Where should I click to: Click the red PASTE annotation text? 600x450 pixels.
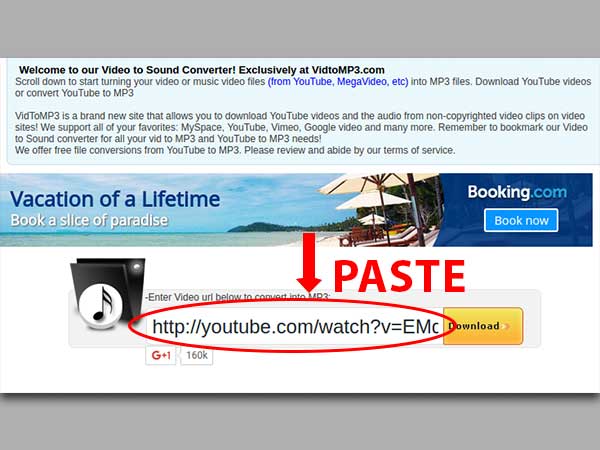[398, 275]
